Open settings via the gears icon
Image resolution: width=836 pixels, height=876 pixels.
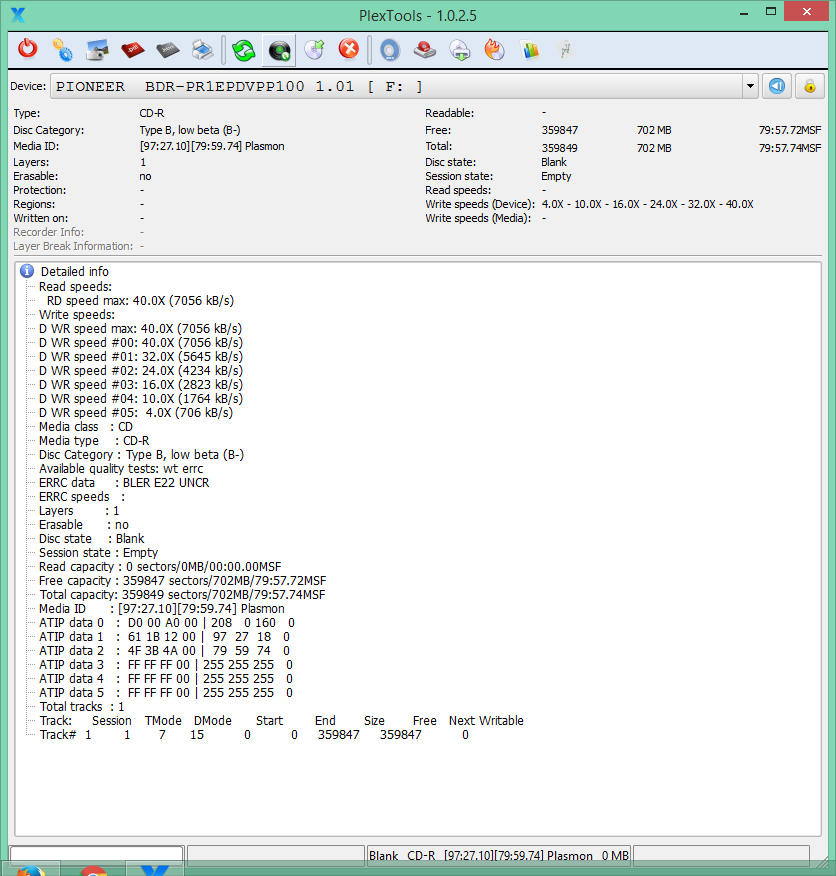pyautogui.click(x=62, y=50)
